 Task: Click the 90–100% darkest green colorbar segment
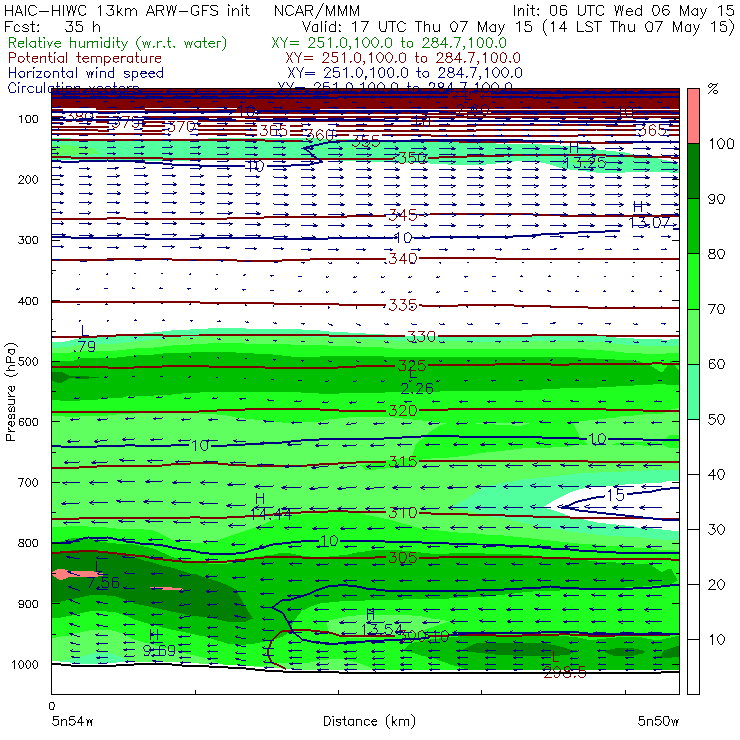(x=693, y=171)
